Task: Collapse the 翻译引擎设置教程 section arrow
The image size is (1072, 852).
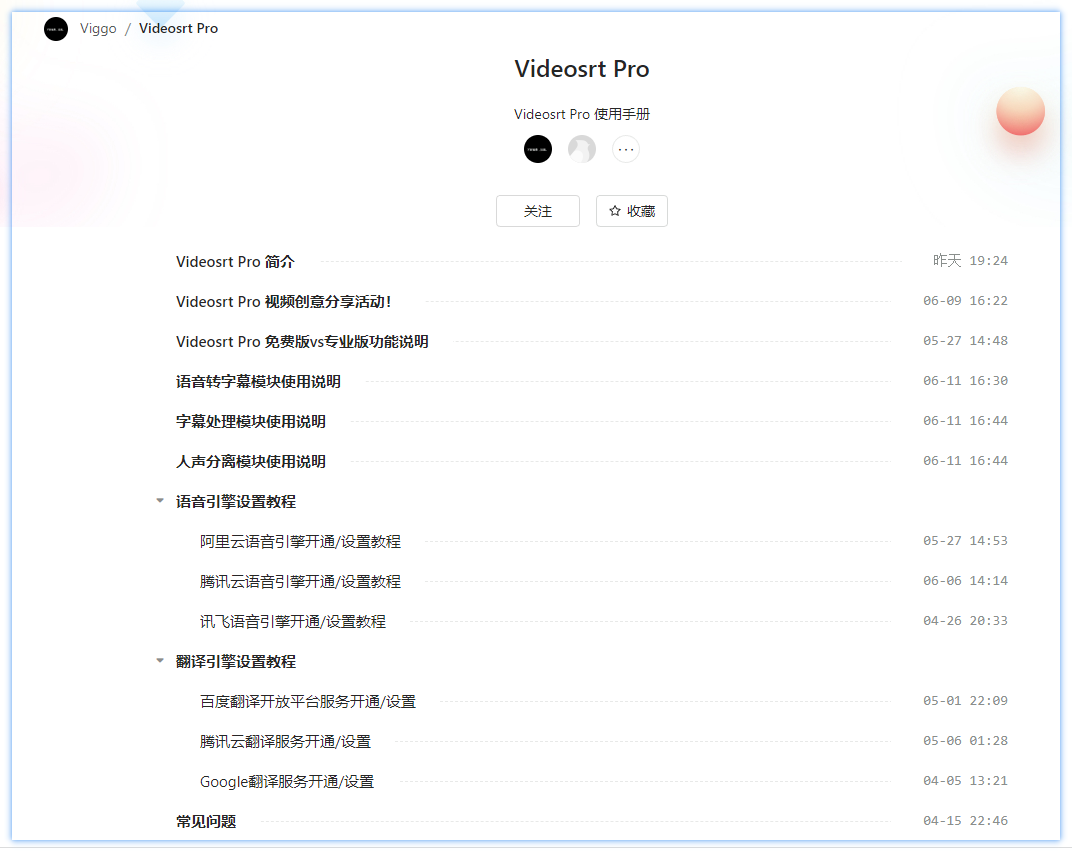Action: [x=160, y=661]
